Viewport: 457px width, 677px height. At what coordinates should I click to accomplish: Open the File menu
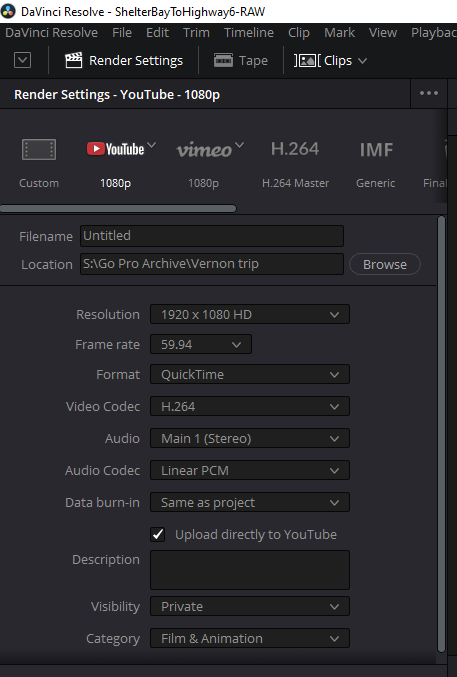122,33
